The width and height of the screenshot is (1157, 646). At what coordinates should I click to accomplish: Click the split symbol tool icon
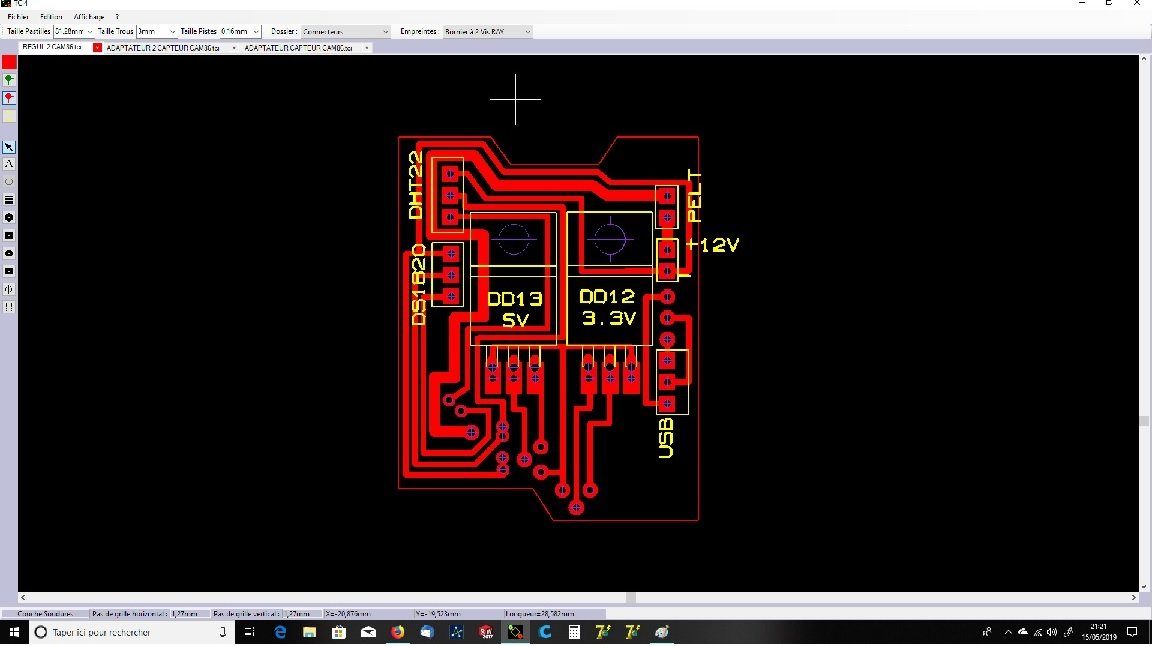(x=9, y=289)
